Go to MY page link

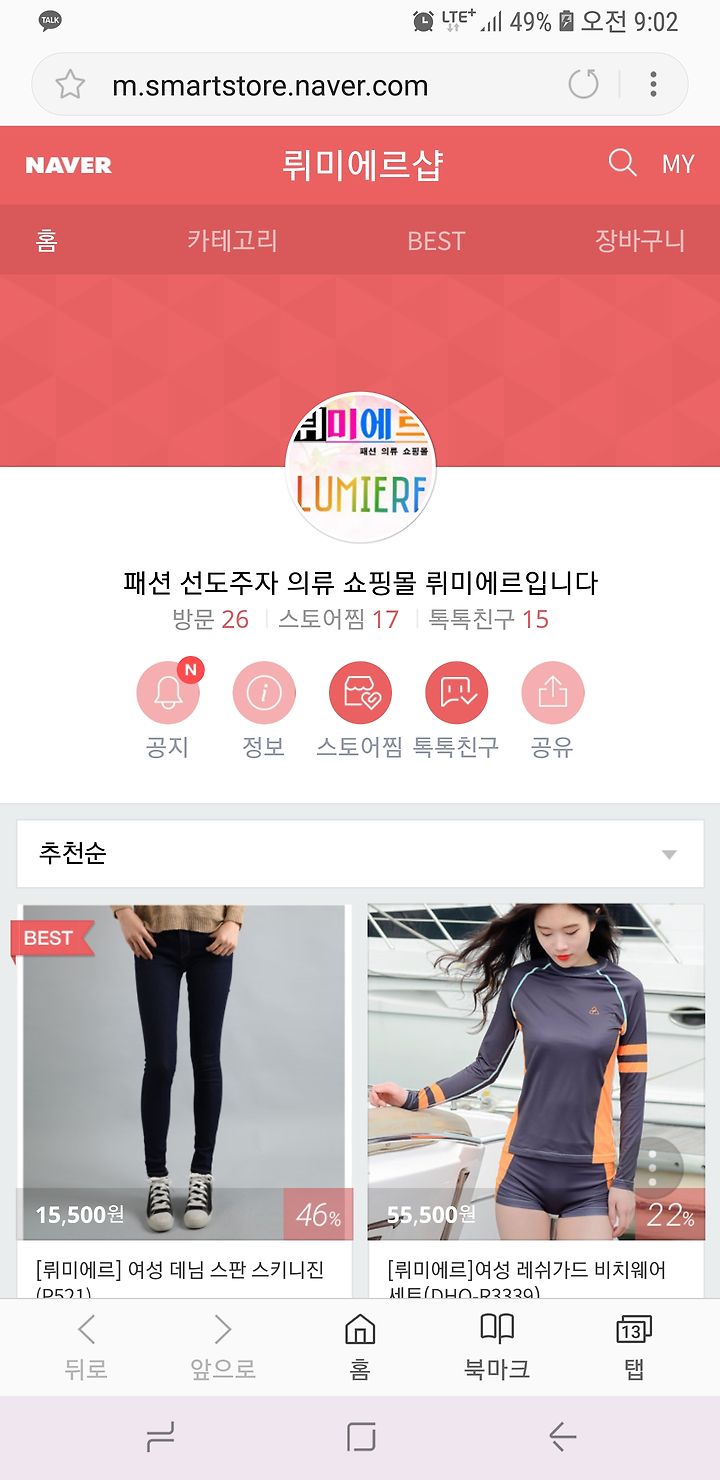(x=677, y=164)
